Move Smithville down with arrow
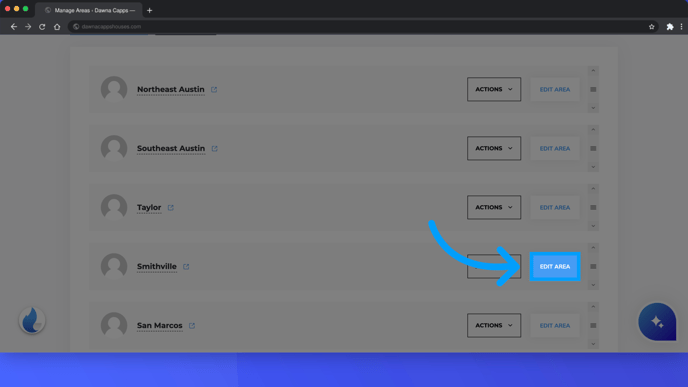The image size is (688, 387). tap(593, 285)
